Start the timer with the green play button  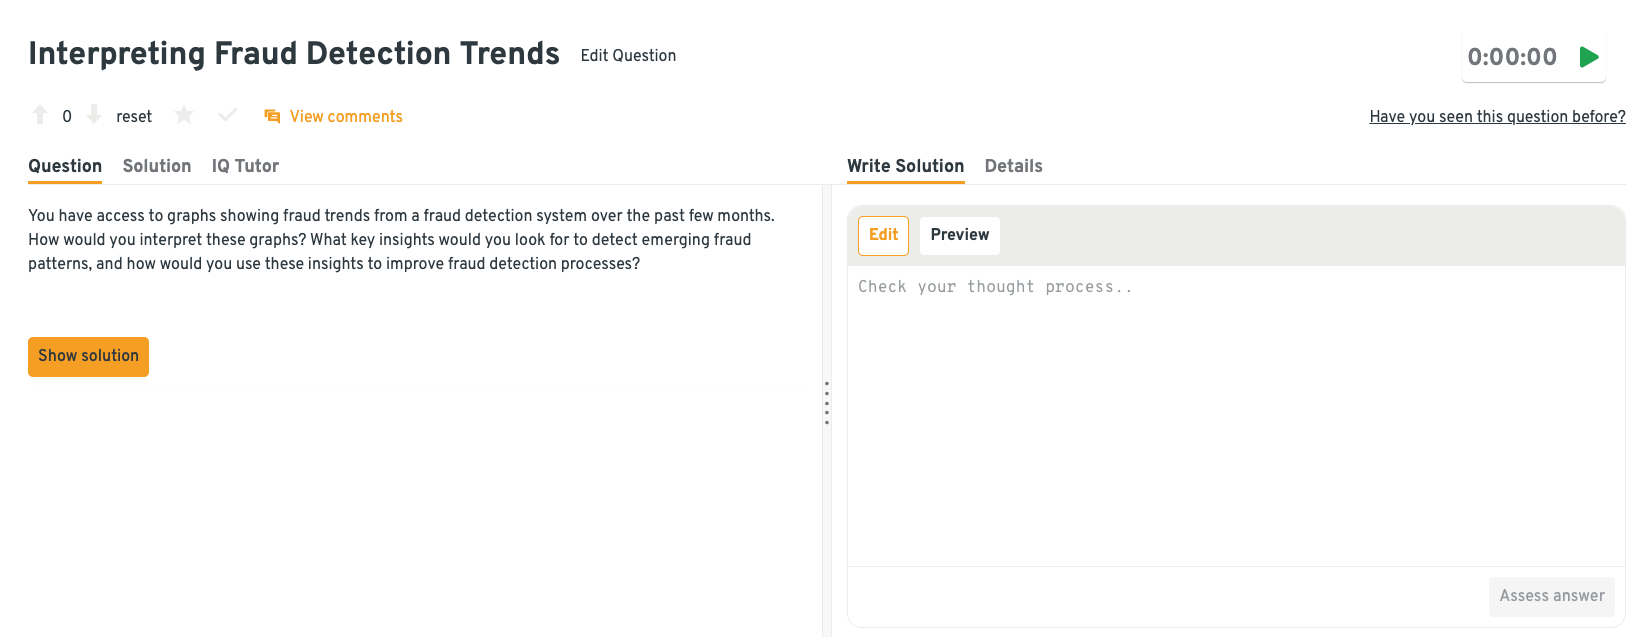1588,57
